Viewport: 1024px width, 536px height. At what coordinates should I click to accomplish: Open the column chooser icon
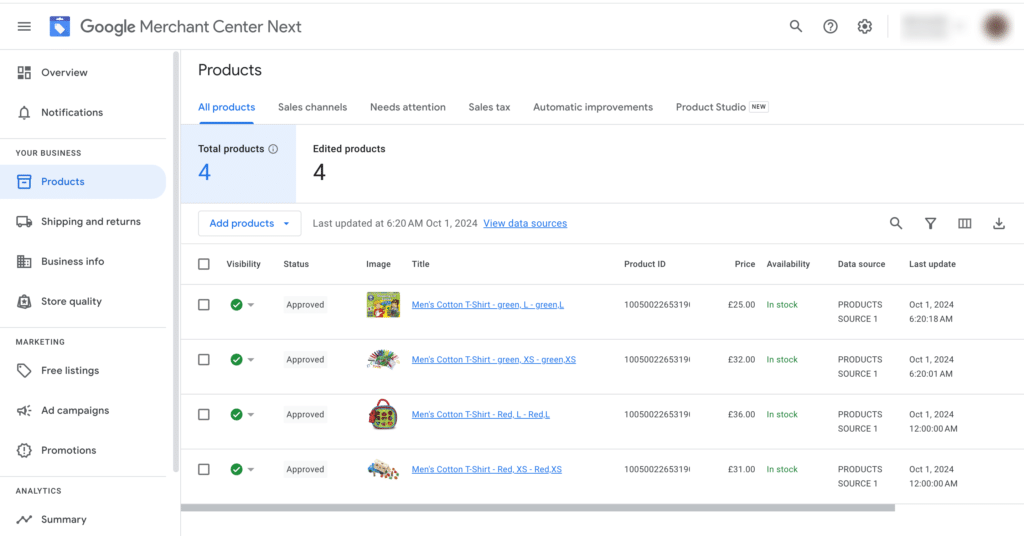(x=965, y=223)
